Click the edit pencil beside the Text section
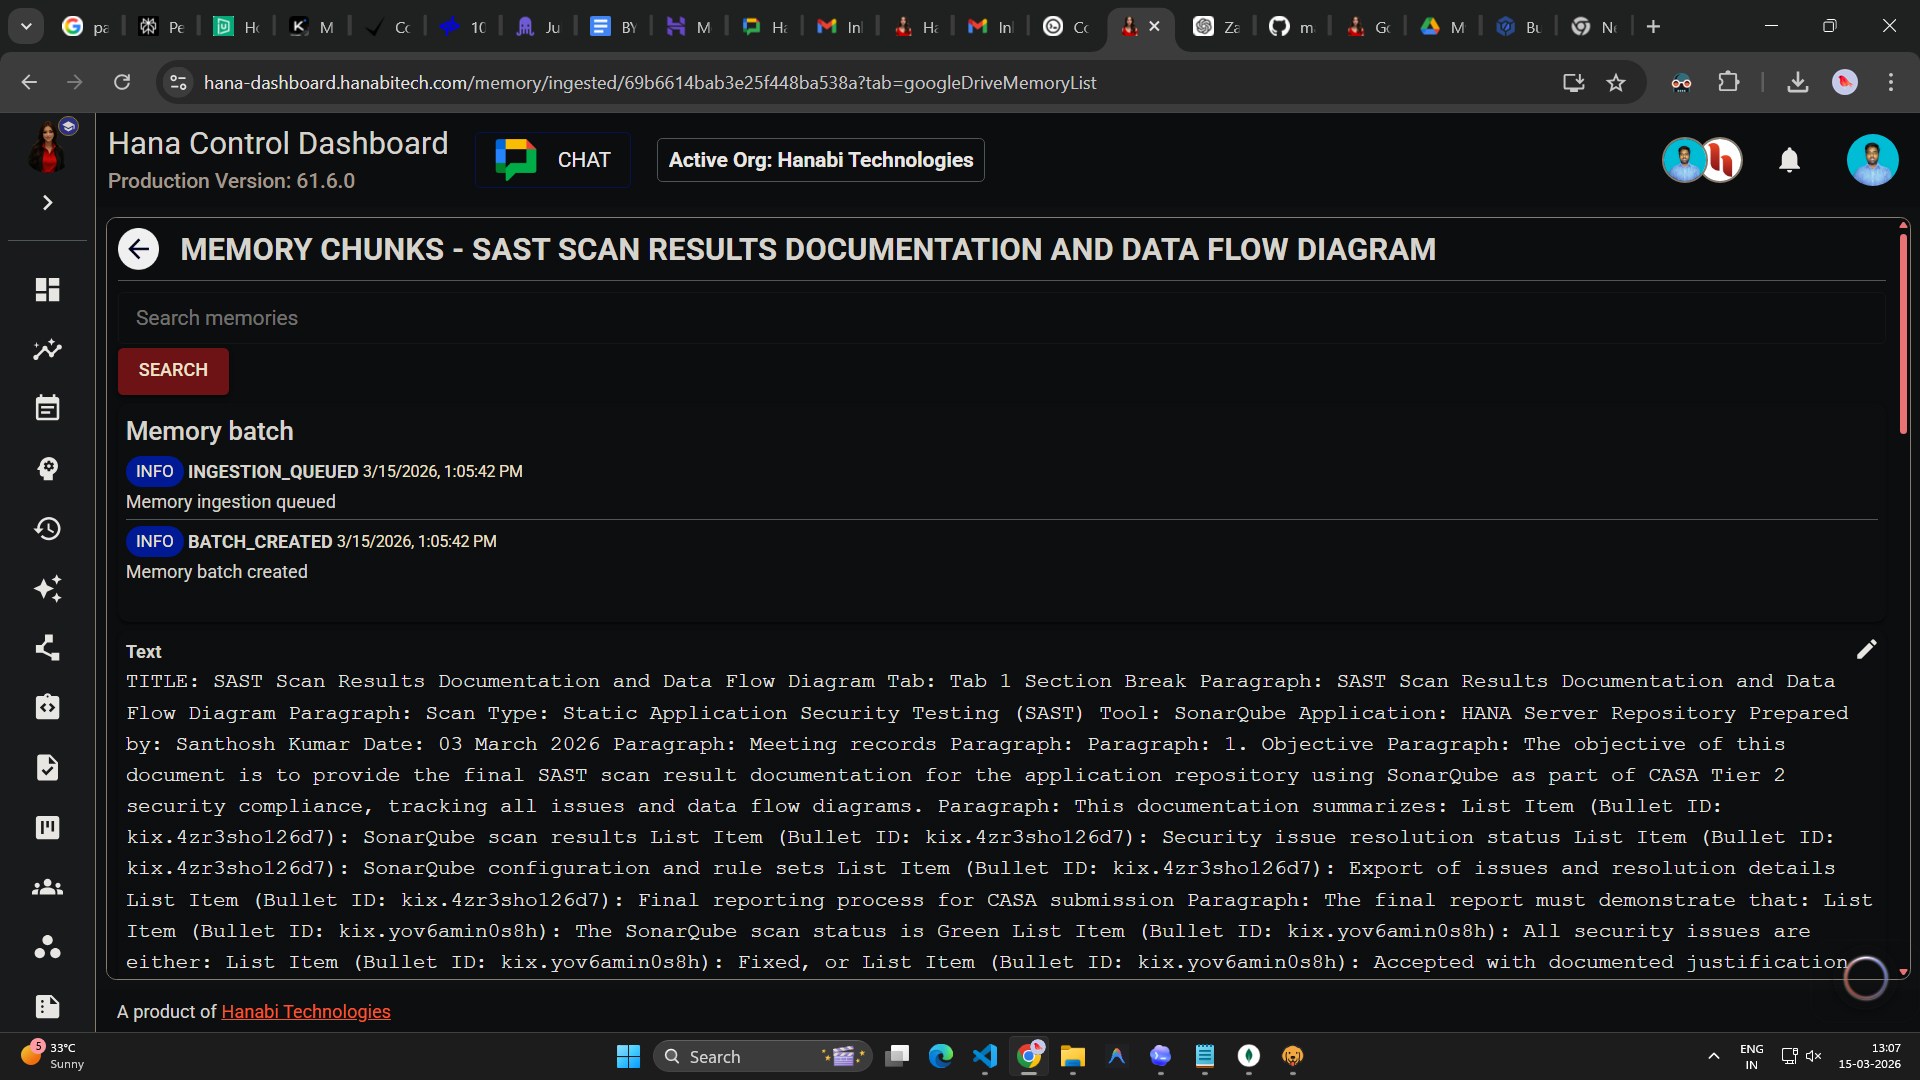This screenshot has height=1080, width=1920. pyautogui.click(x=1867, y=649)
